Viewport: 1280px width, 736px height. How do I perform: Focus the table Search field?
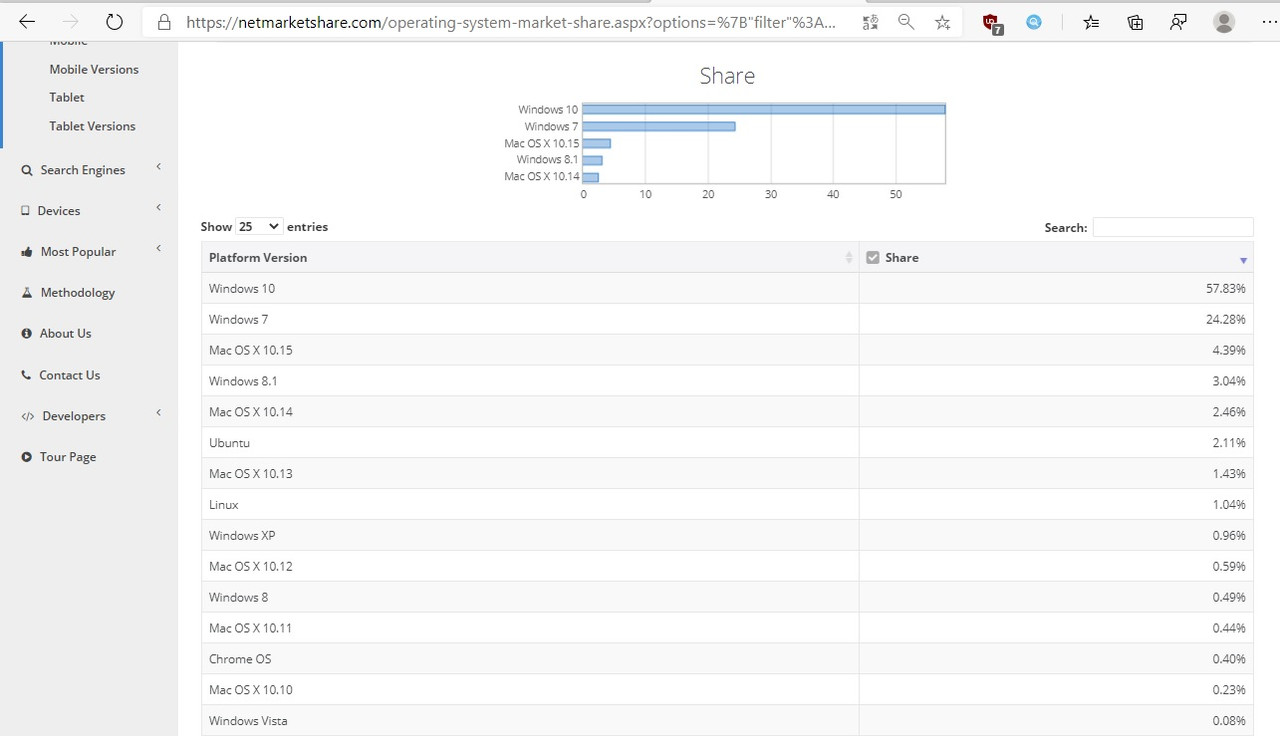[x=1173, y=227]
